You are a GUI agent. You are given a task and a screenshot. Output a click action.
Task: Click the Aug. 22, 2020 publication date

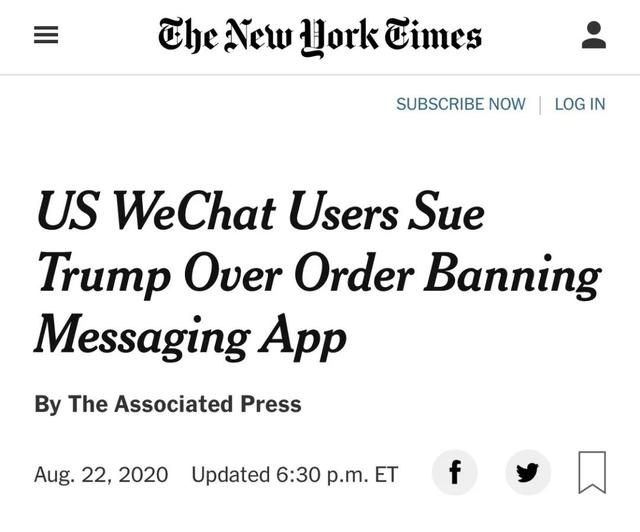pyautogui.click(x=101, y=474)
